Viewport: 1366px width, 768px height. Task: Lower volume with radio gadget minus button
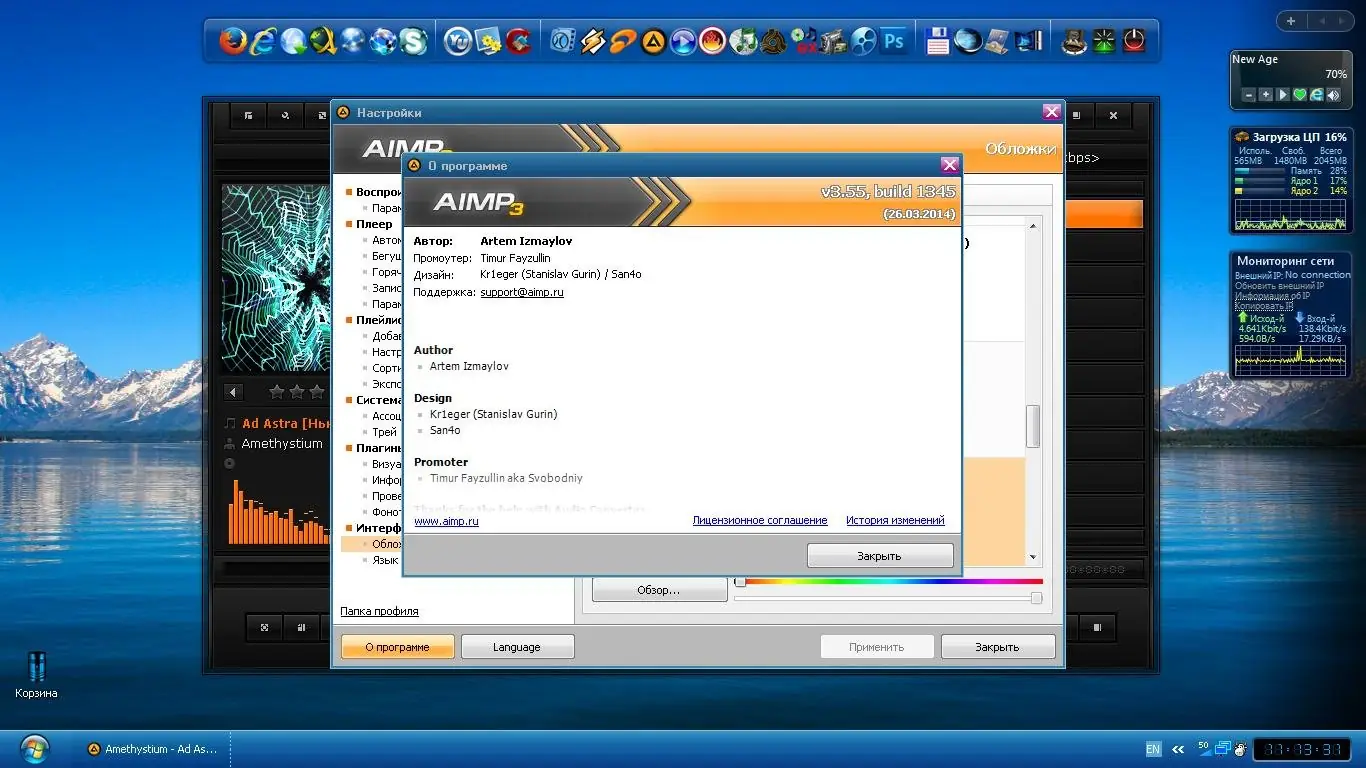(1249, 95)
